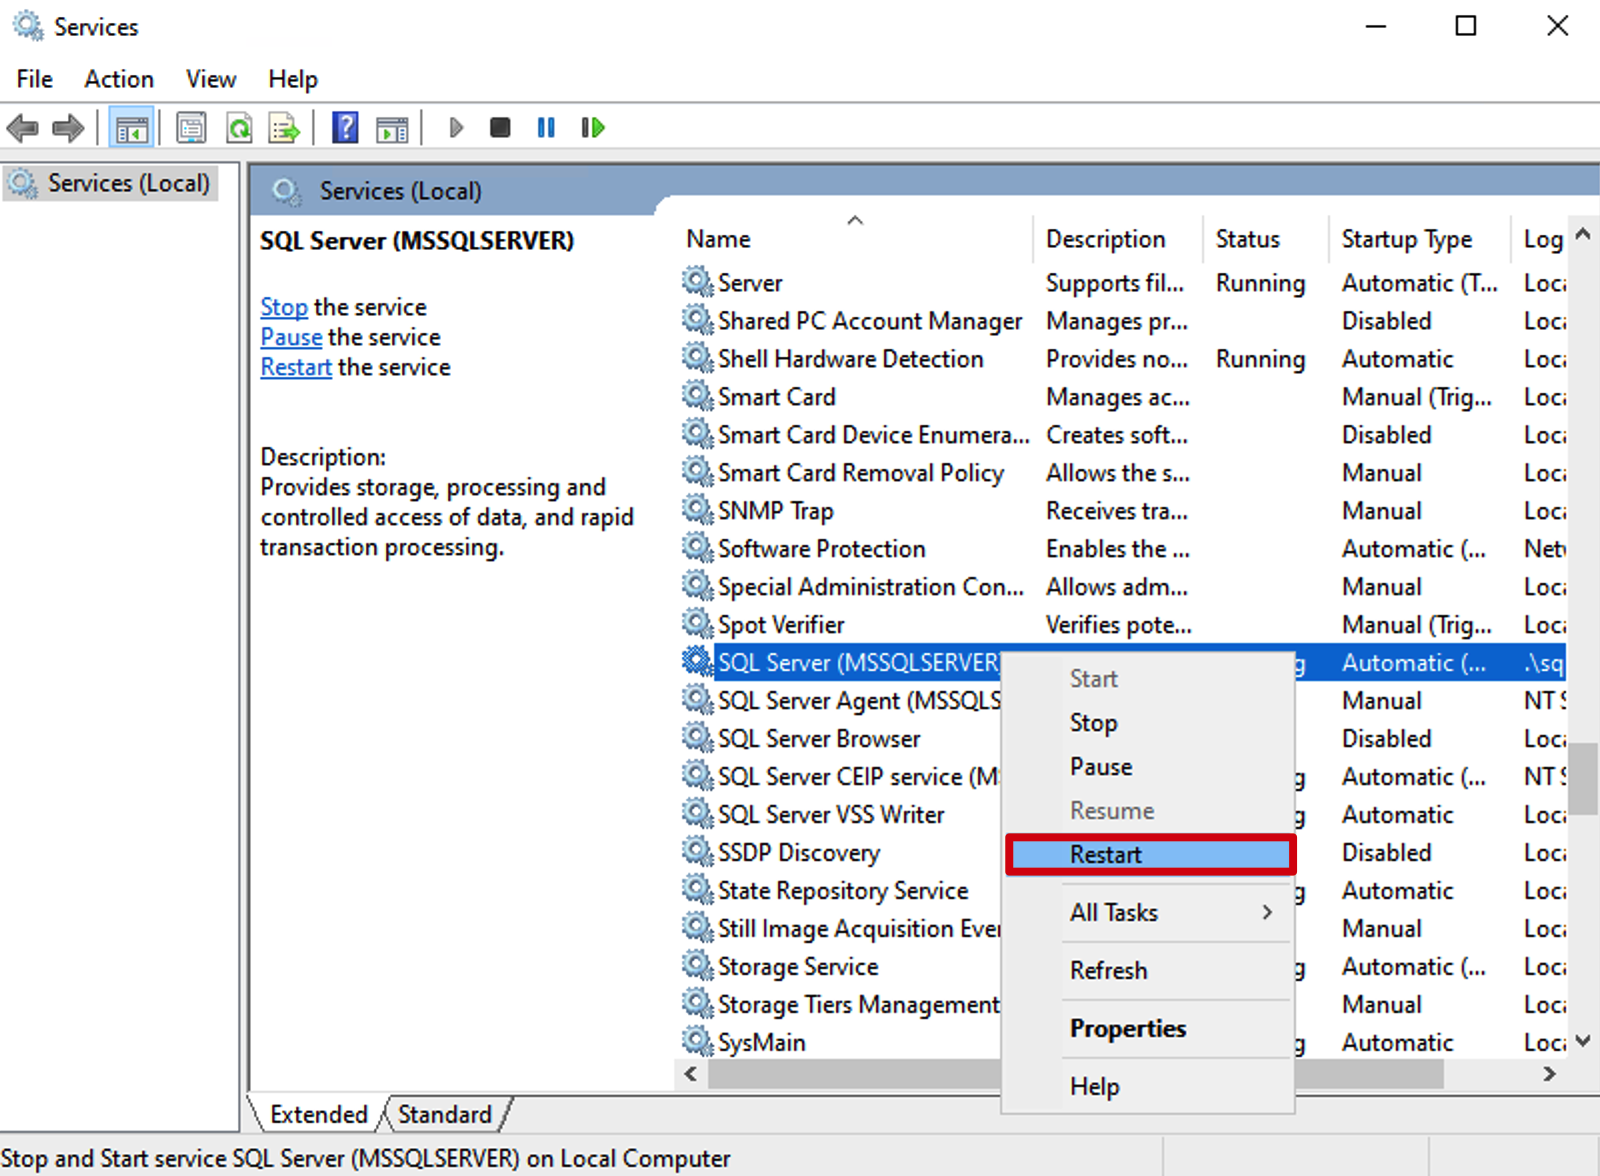This screenshot has width=1600, height=1176.
Task: Click the gear icon beside SQL Server Browser
Action: 697,738
